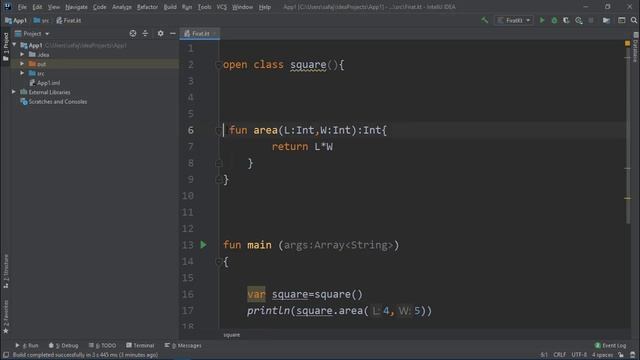Image resolution: width=640 pixels, height=360 pixels.
Task: Click tool window quick-access icon in status bar
Action: point(6,355)
